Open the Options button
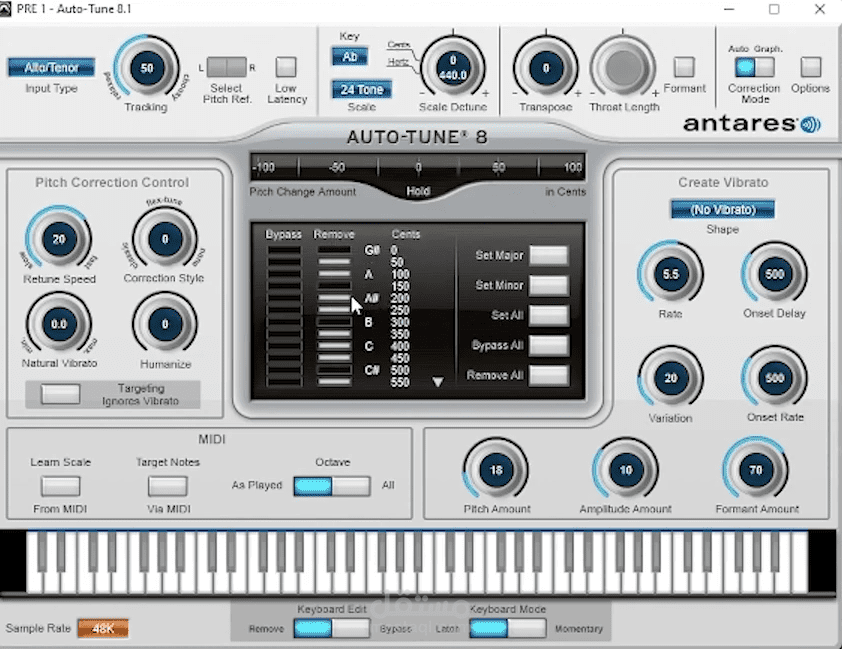Image resolution: width=842 pixels, height=649 pixels. pyautogui.click(x=810, y=67)
